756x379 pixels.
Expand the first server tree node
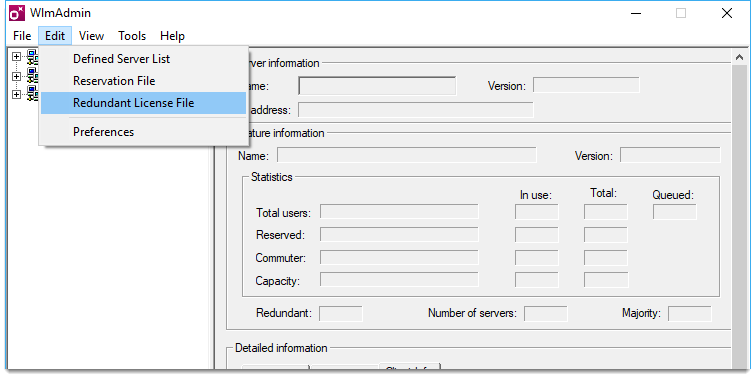[x=16, y=56]
